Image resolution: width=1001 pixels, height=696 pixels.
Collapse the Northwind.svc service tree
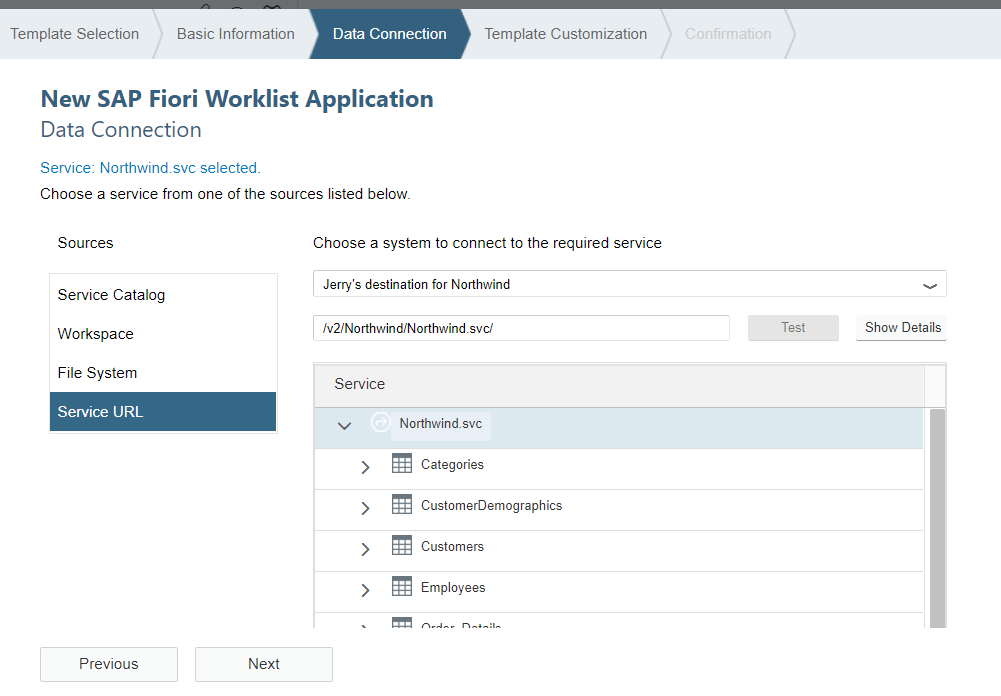click(x=345, y=425)
